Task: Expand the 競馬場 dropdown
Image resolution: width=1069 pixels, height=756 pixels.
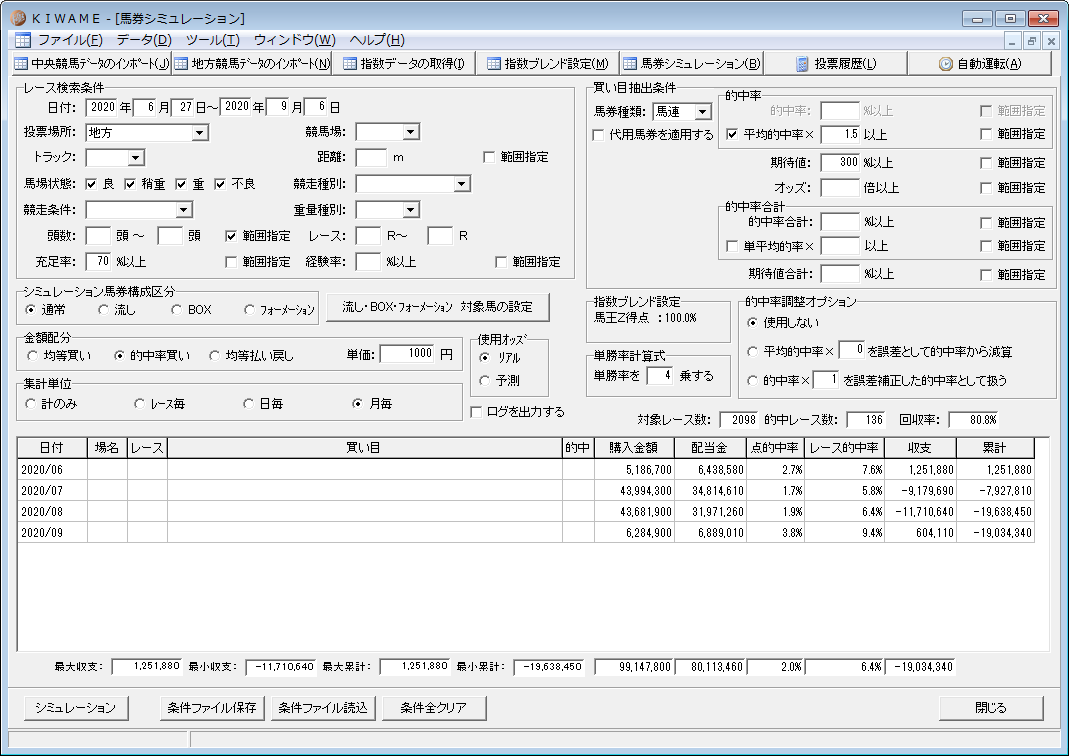Action: coord(410,132)
